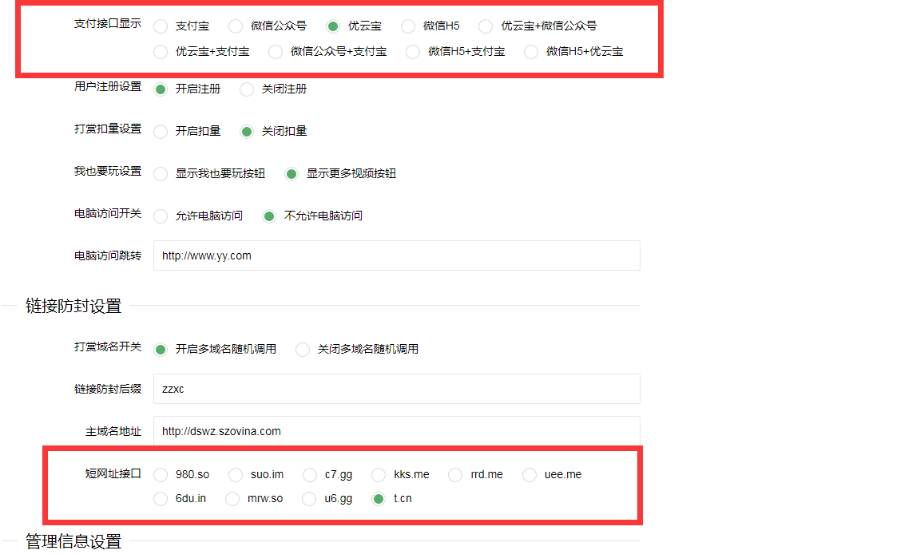Select the 支付宝 payment option
This screenshot has width=900, height=554.
161,26
